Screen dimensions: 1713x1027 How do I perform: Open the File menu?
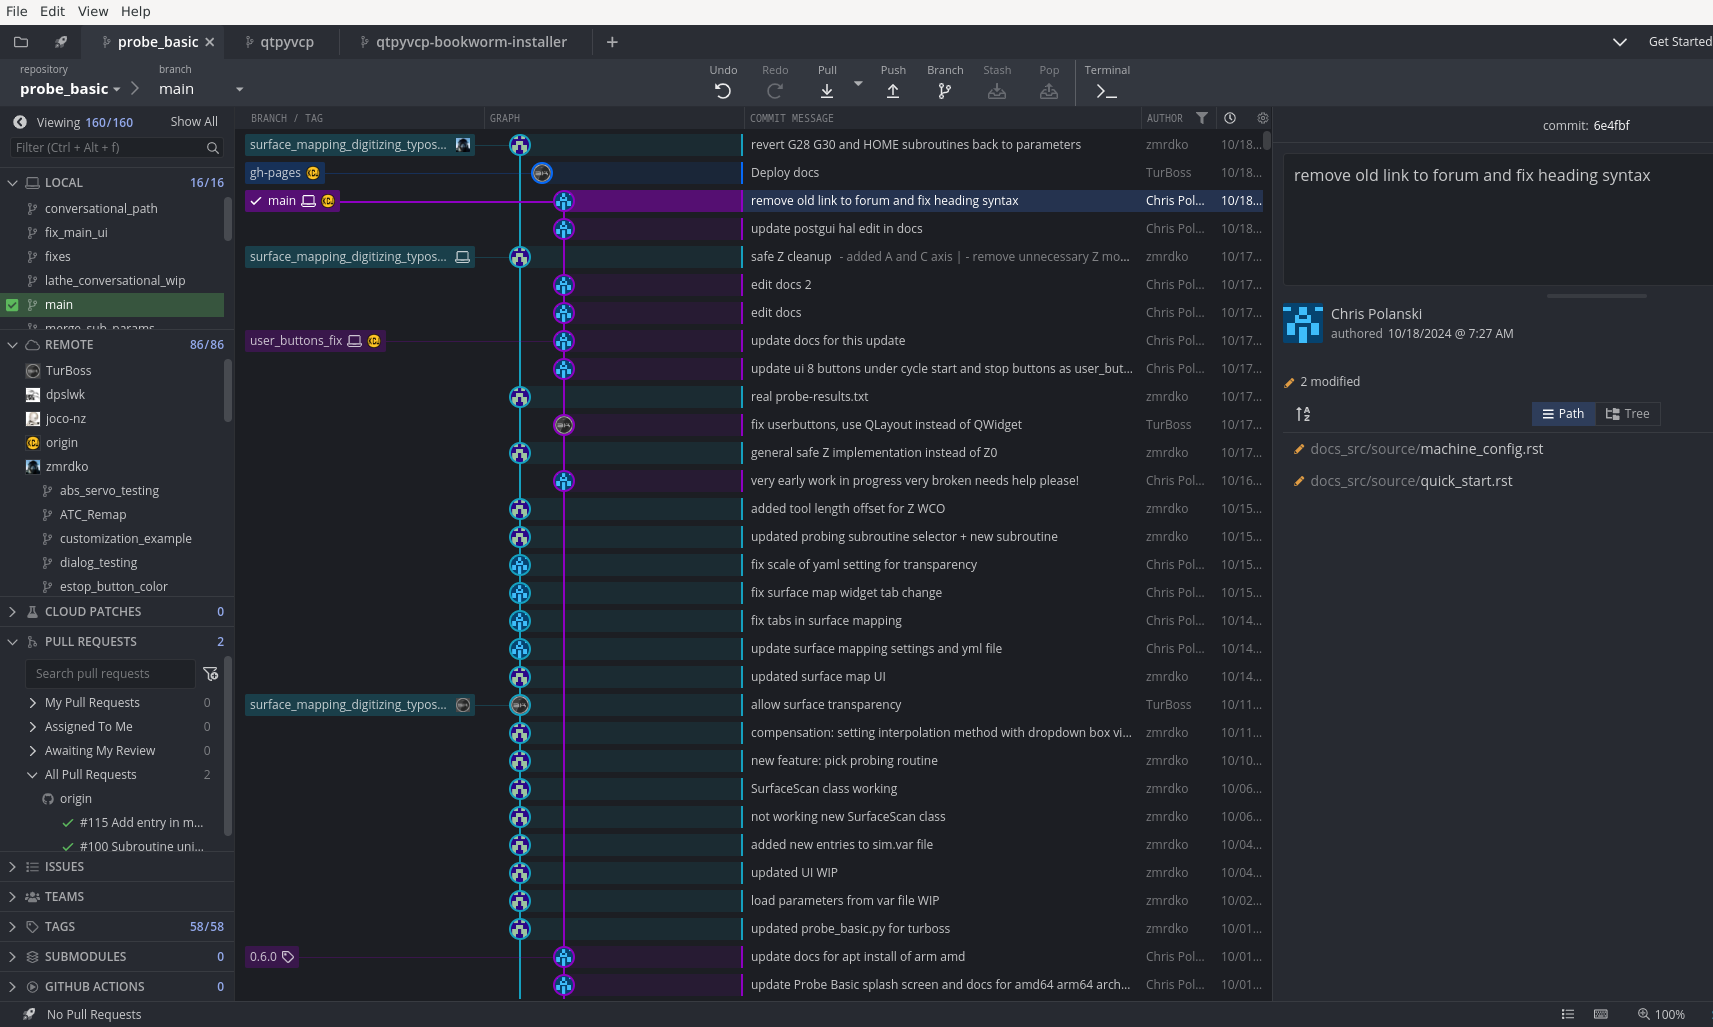[17, 11]
